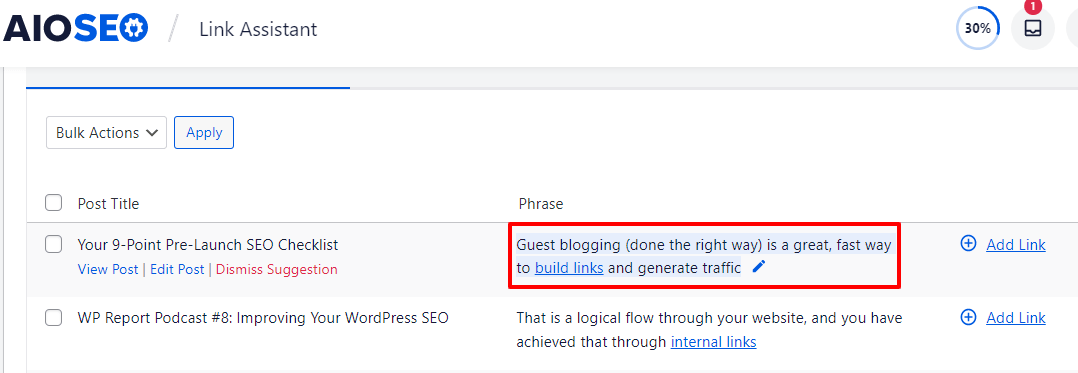1078x373 pixels.
Task: Click the plus icon beside first Add Link
Action: [x=968, y=244]
